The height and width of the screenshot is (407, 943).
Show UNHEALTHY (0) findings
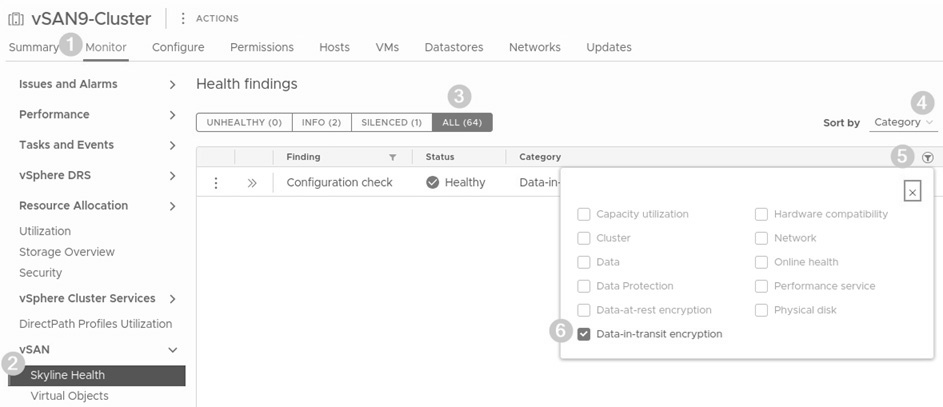click(x=244, y=123)
